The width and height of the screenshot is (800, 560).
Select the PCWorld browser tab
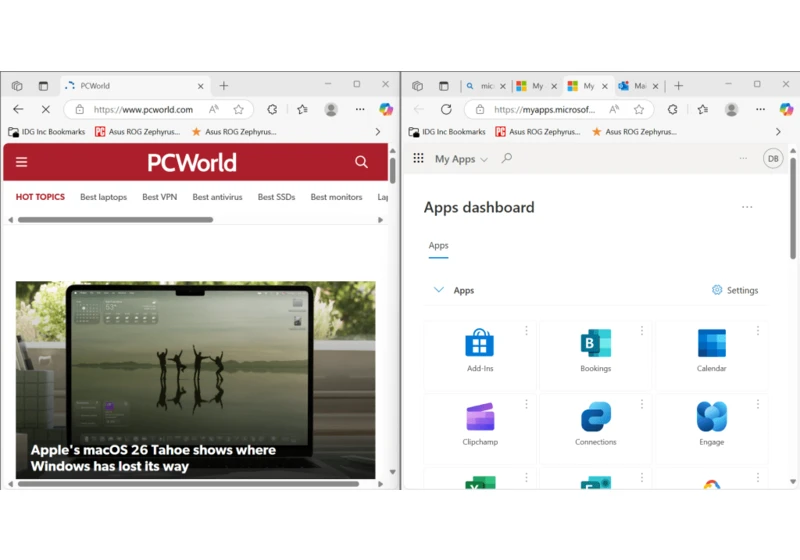coord(135,86)
